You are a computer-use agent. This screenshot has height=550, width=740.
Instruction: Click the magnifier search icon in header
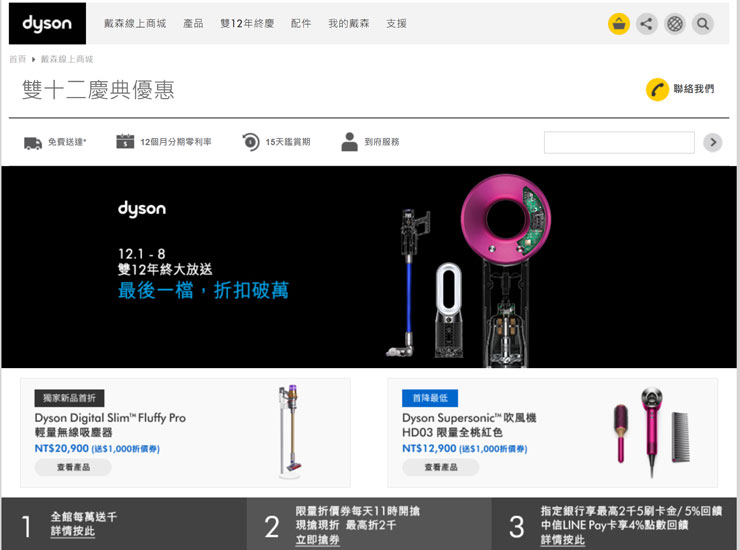coord(703,24)
